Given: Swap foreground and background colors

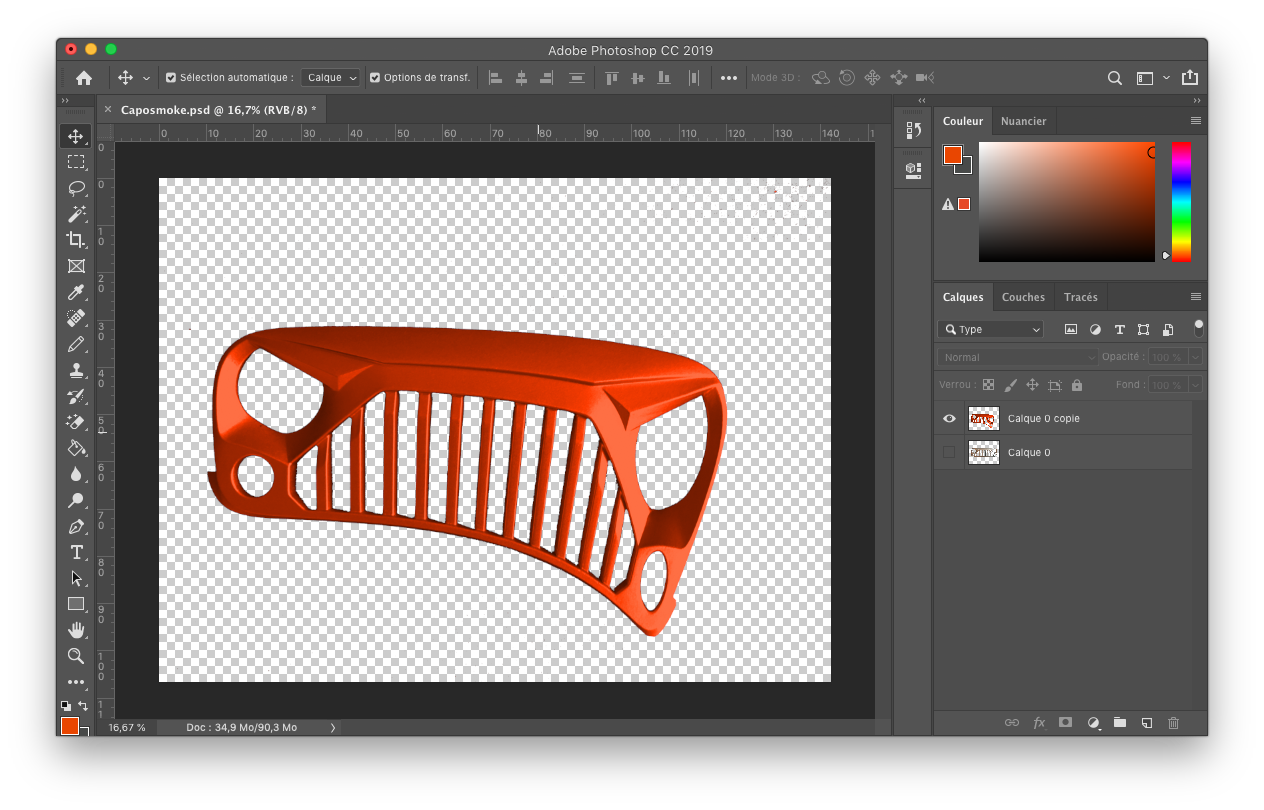Looking at the screenshot, I should pos(84,705).
